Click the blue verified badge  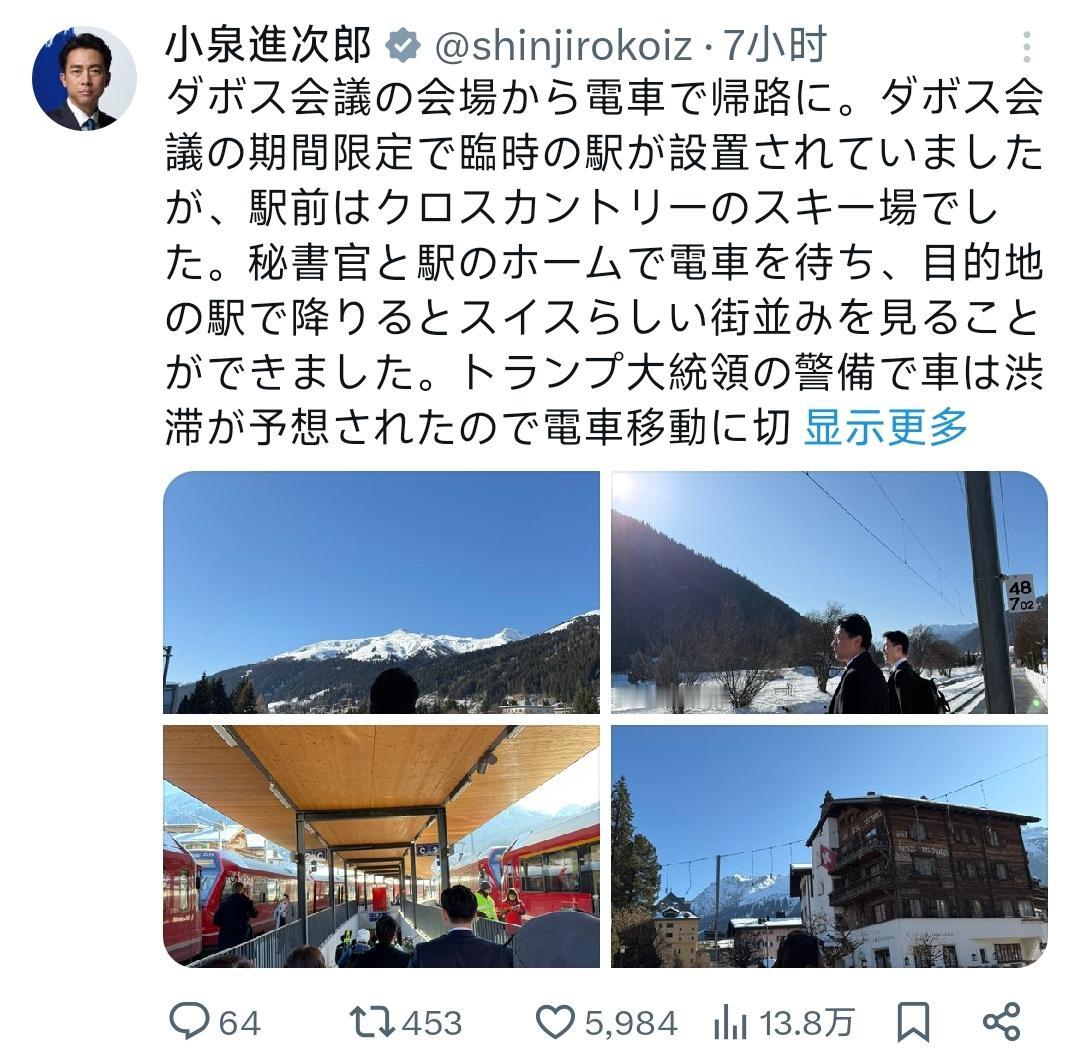pos(403,45)
